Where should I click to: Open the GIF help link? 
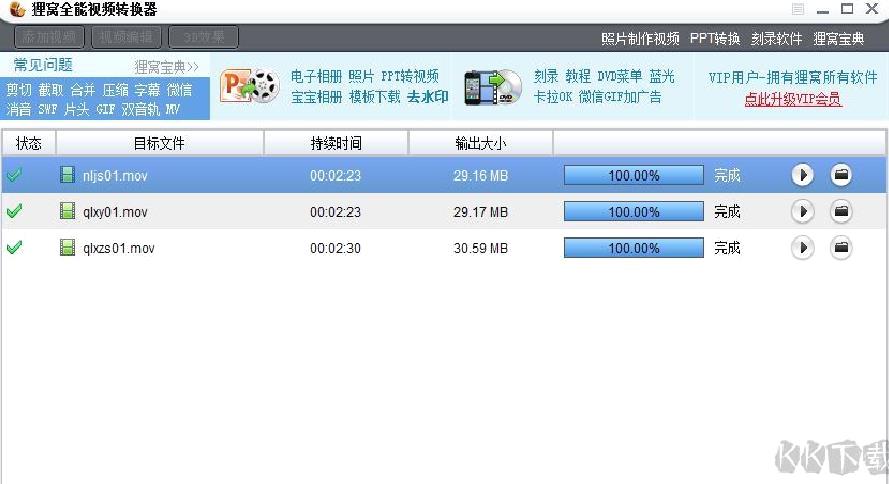point(105,109)
